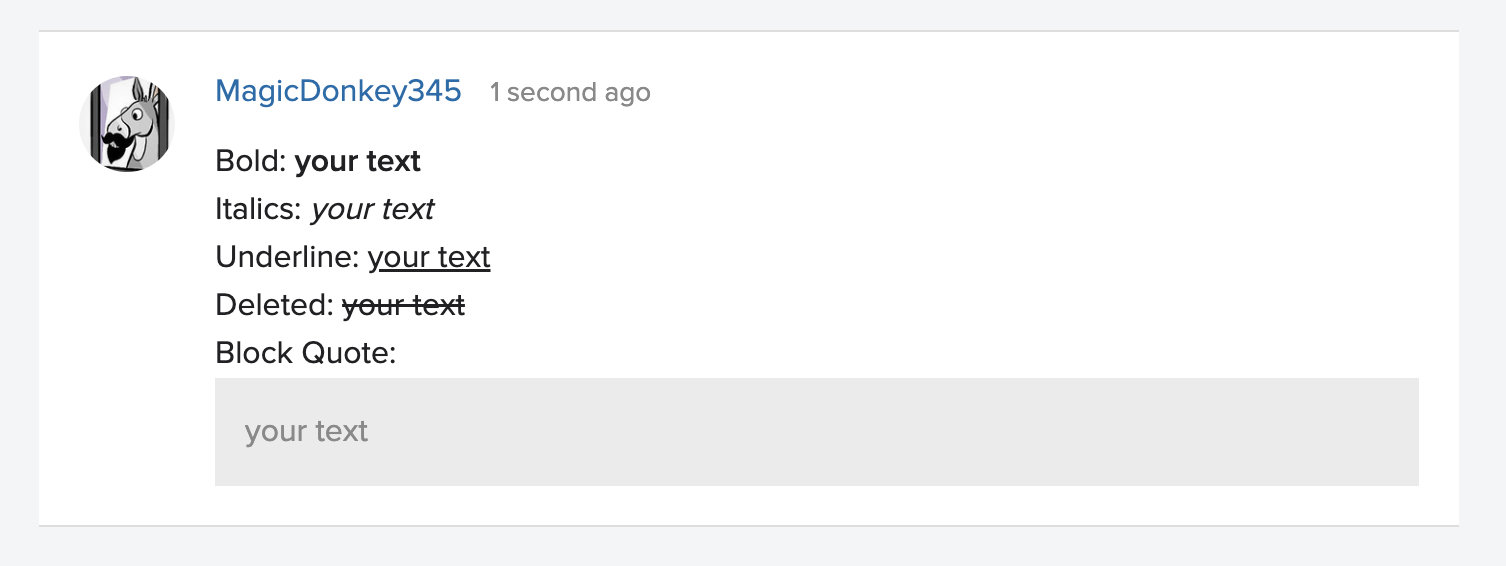1506x566 pixels.
Task: Click the "Bold:" label in the comment
Action: [250, 161]
